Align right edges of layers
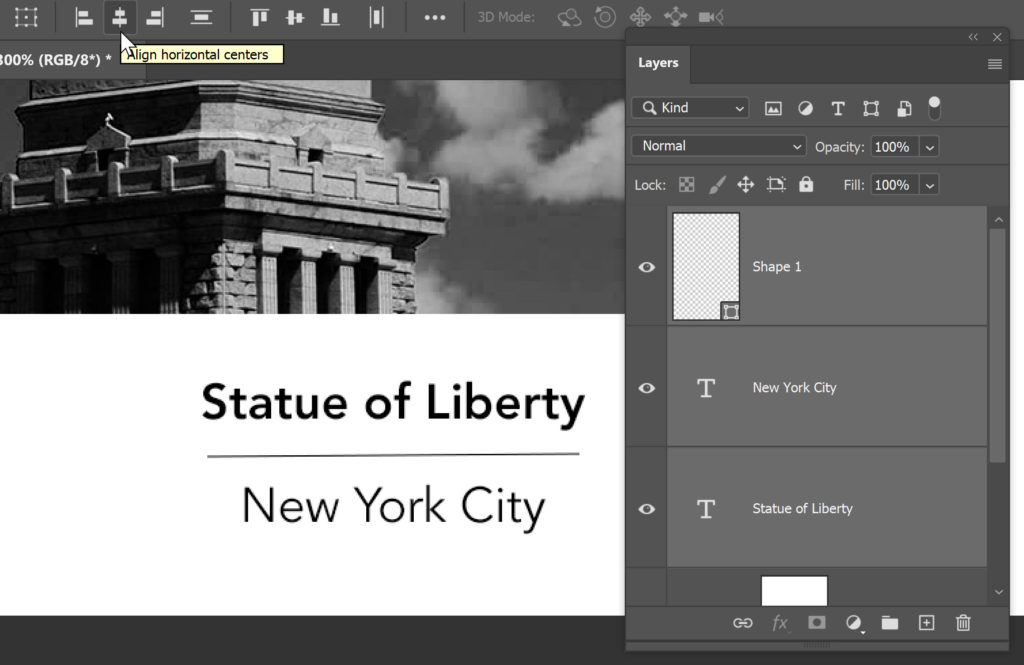 [x=155, y=17]
